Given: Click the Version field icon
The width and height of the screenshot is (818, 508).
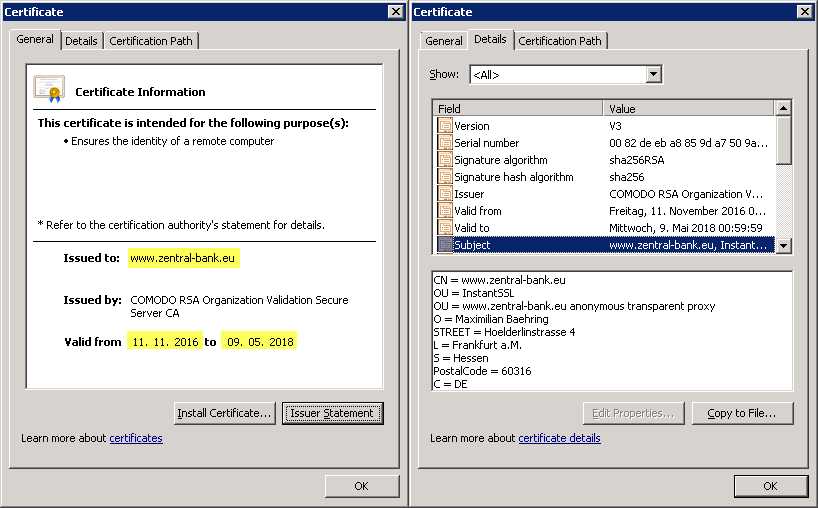Looking at the screenshot, I should 445,126.
